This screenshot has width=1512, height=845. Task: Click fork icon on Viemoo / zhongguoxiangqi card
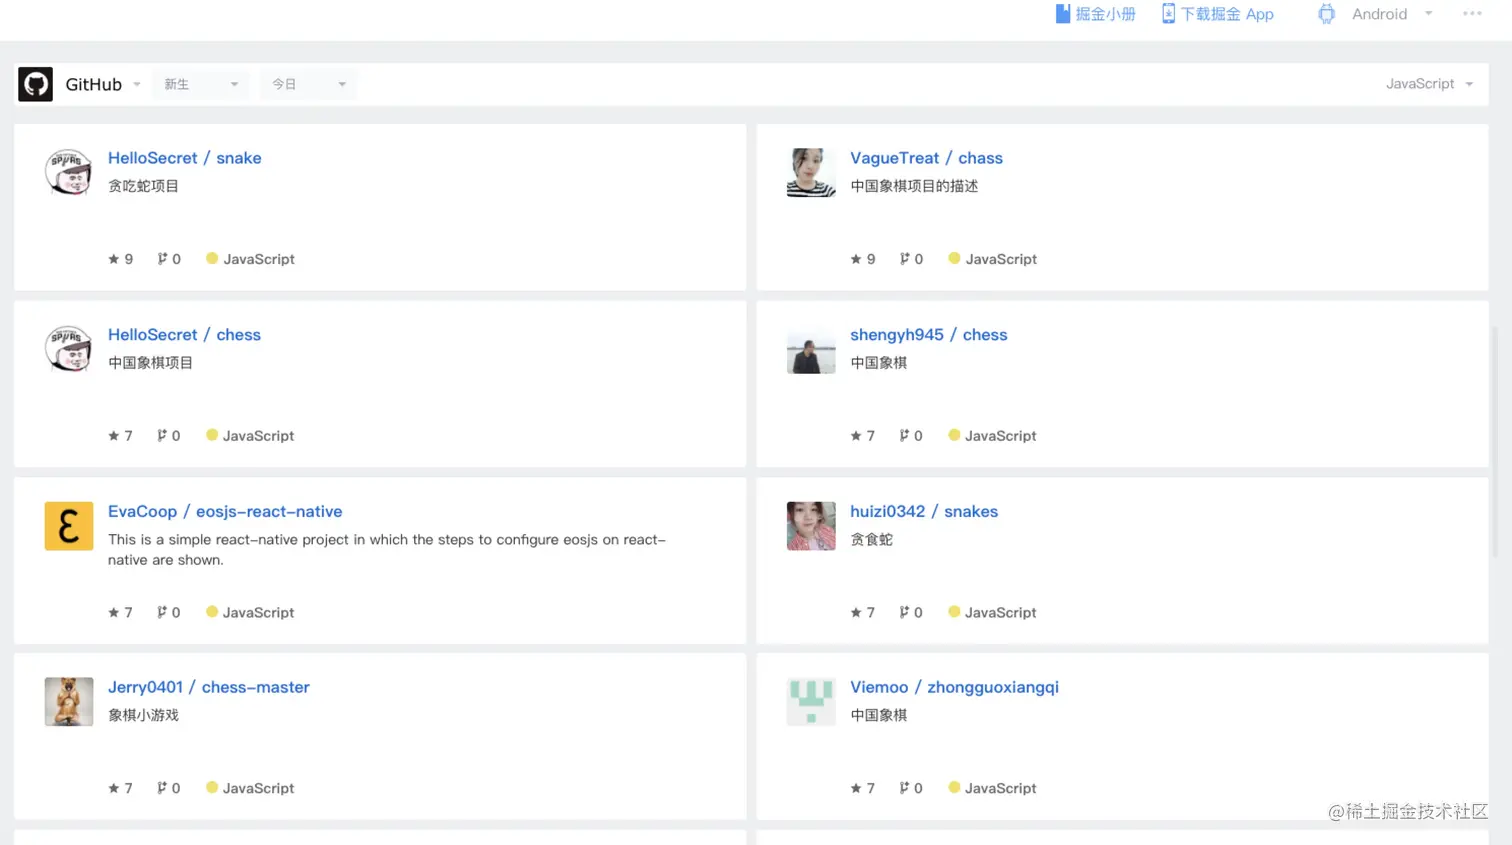pyautogui.click(x=904, y=788)
